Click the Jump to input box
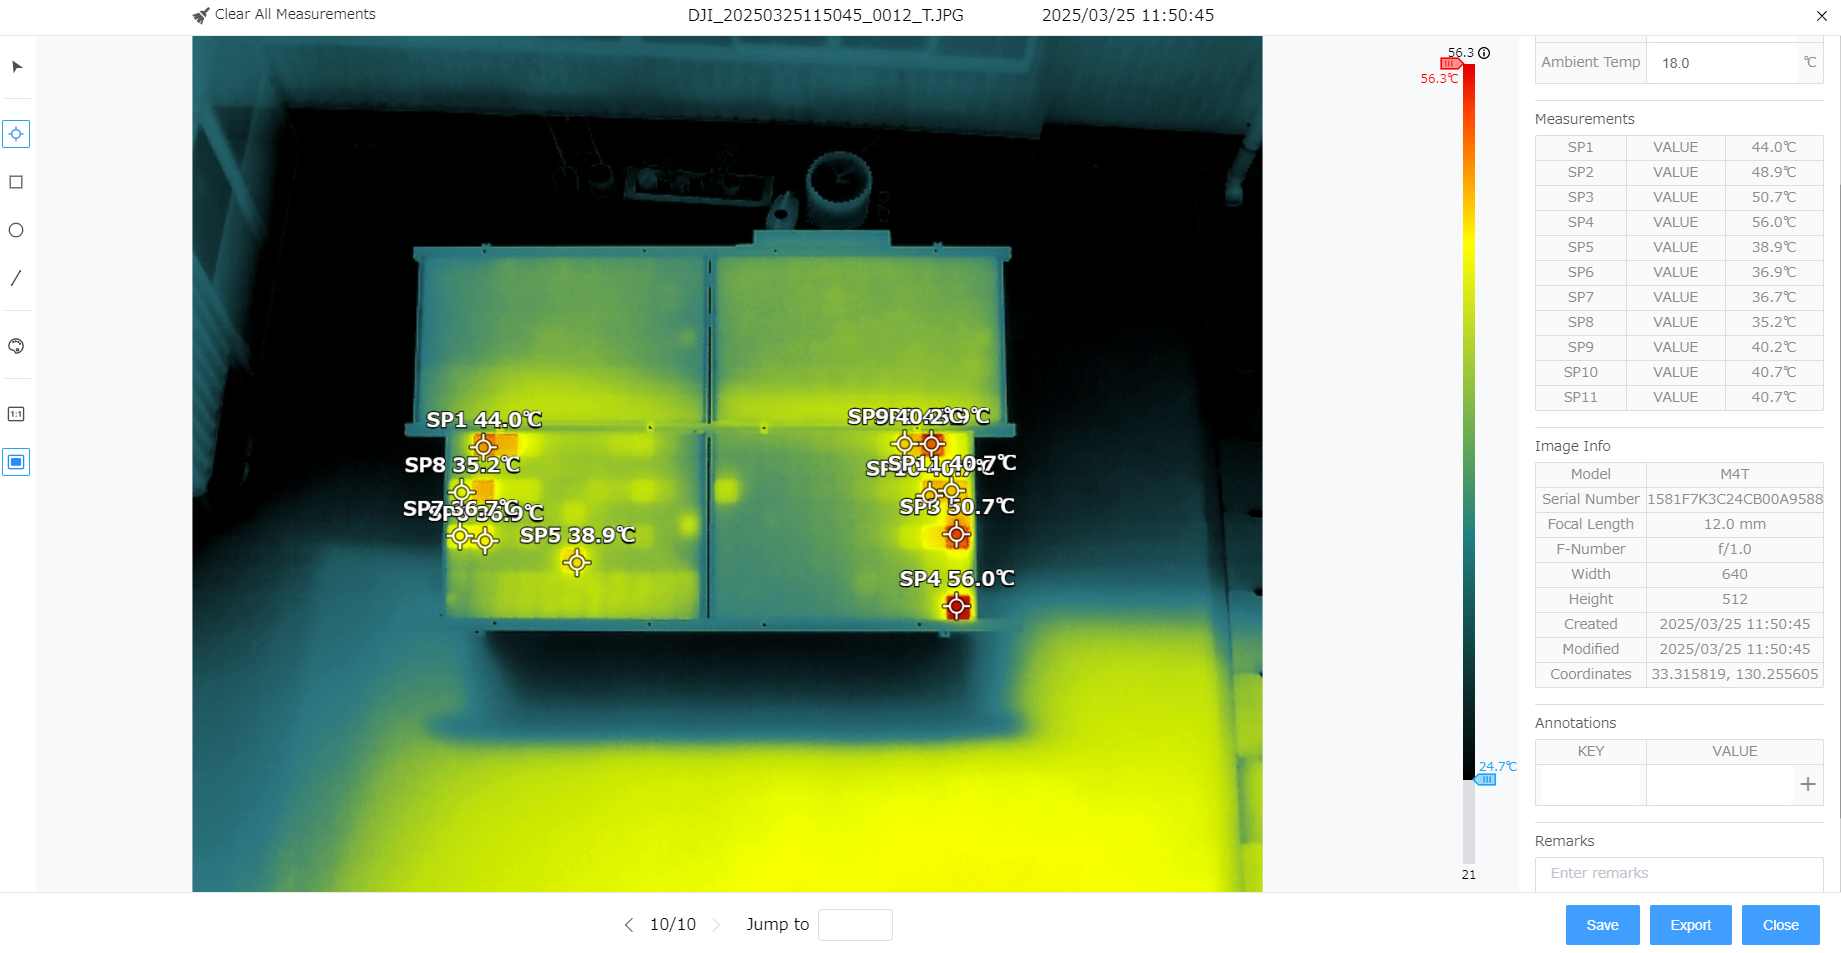1841x953 pixels. [x=855, y=925]
